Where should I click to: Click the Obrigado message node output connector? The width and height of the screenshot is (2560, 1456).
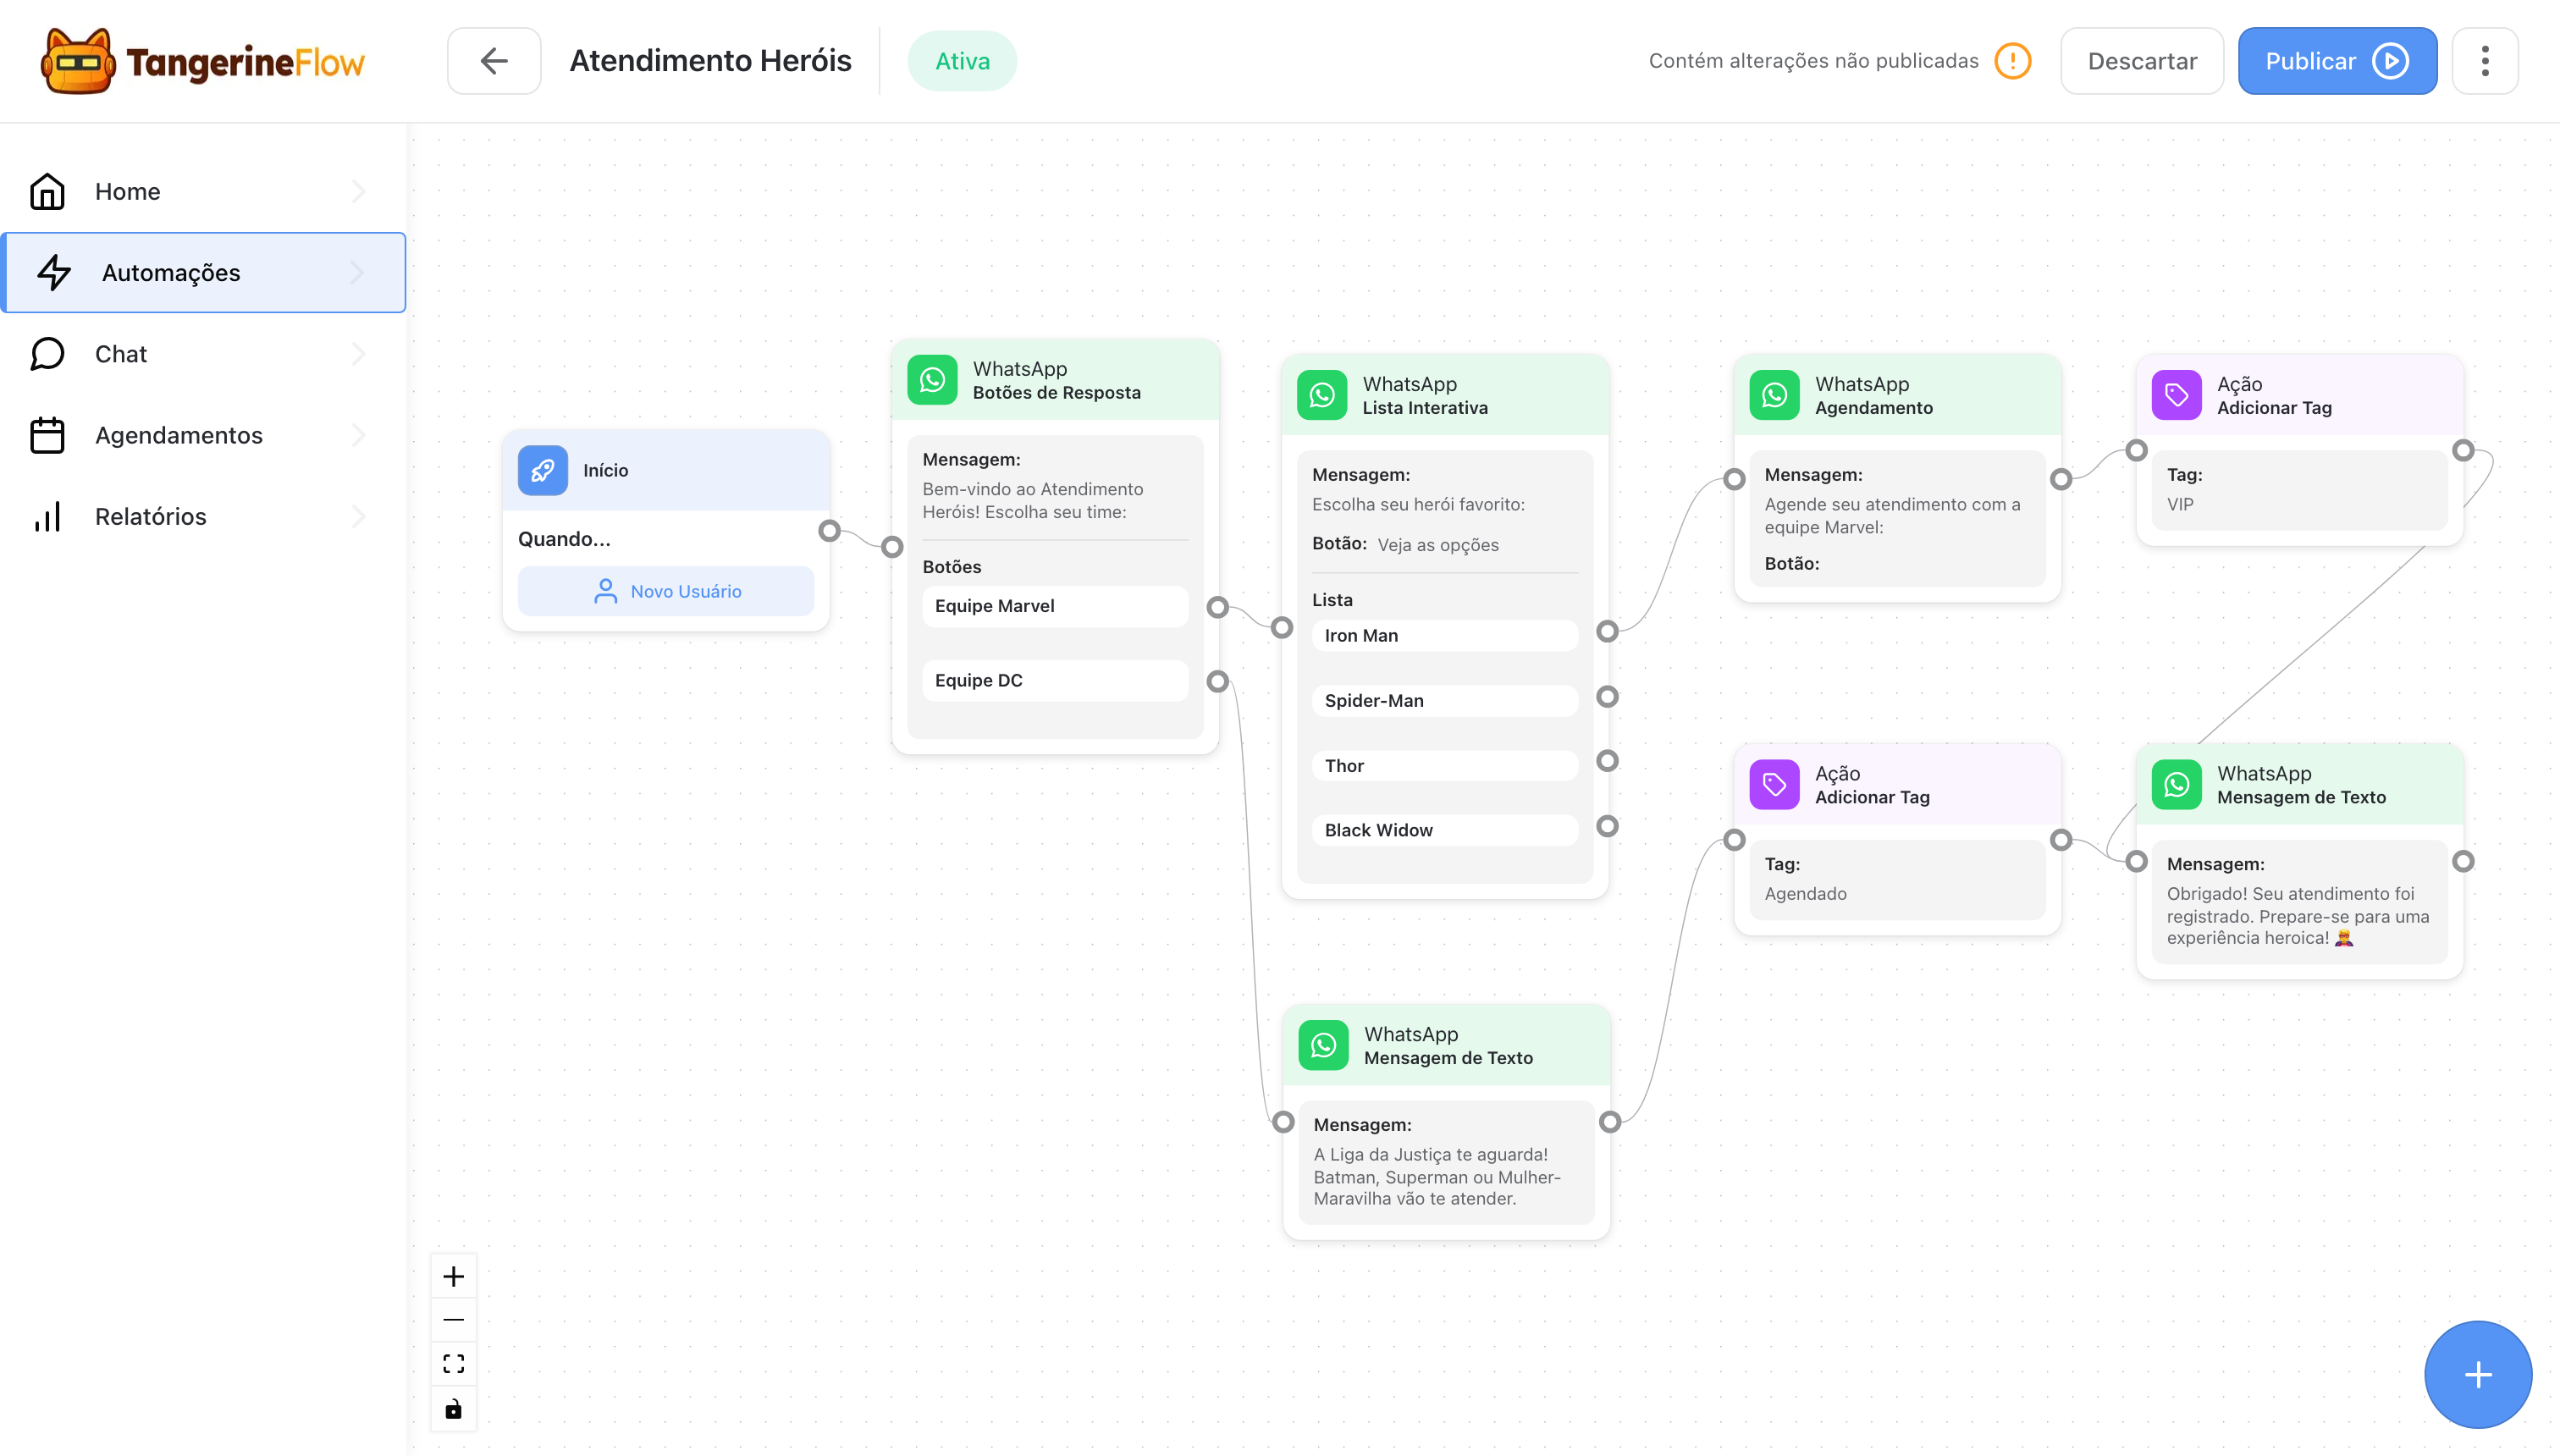pyautogui.click(x=2463, y=861)
